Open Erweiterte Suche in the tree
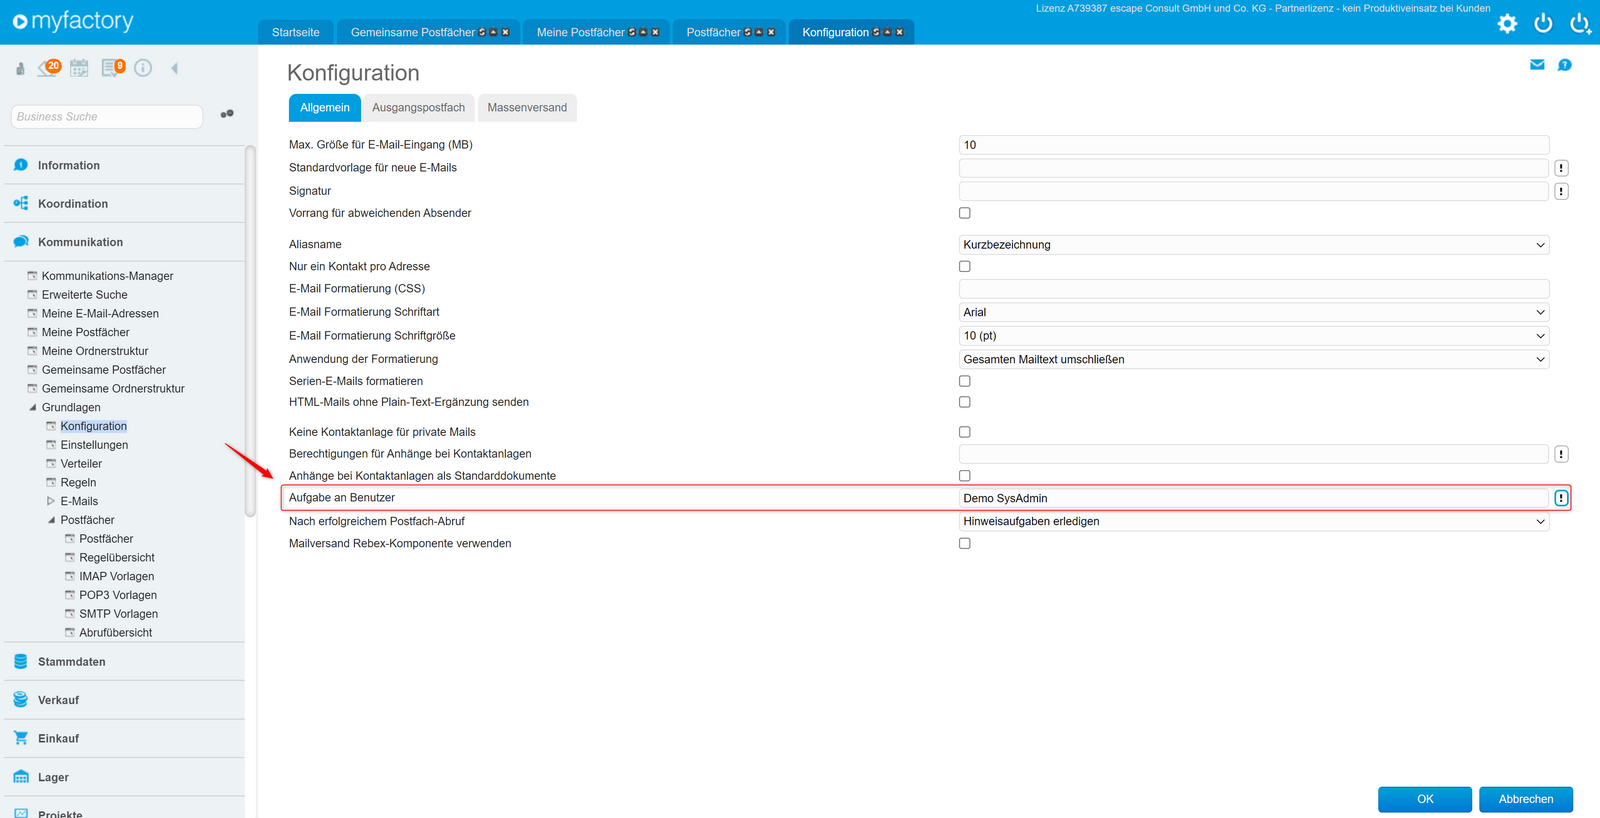The height and width of the screenshot is (818, 1600). coord(85,295)
